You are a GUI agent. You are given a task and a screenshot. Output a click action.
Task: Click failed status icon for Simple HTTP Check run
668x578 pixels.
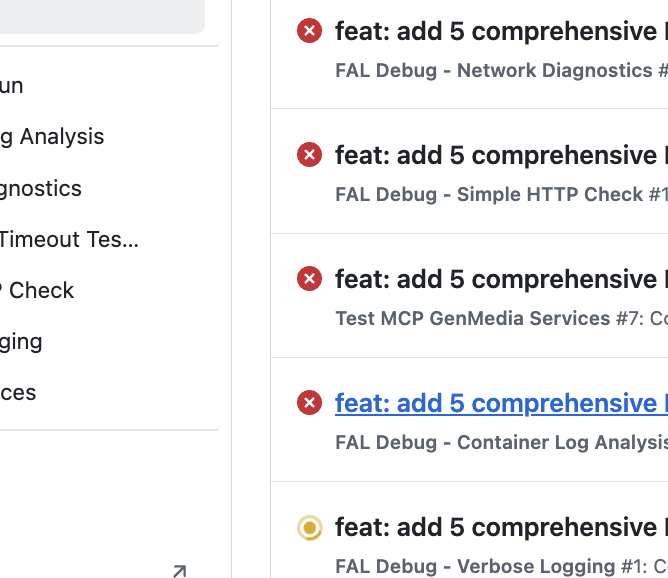309,155
